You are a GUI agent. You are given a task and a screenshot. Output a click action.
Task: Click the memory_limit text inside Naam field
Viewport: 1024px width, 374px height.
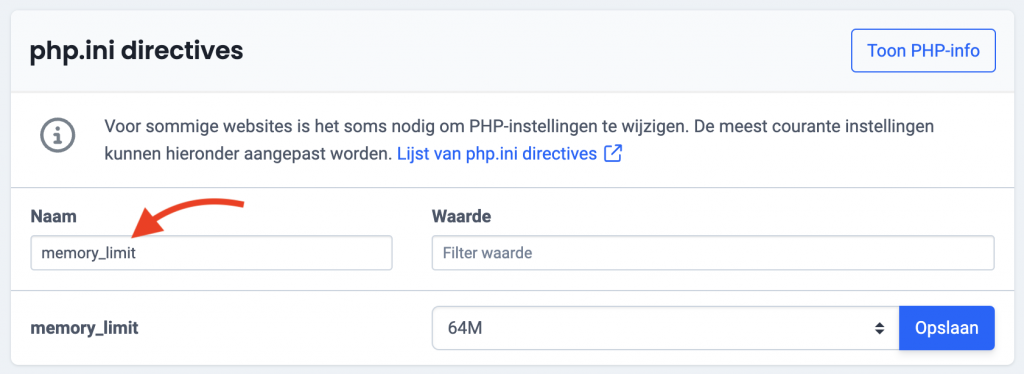pyautogui.click(x=88, y=254)
